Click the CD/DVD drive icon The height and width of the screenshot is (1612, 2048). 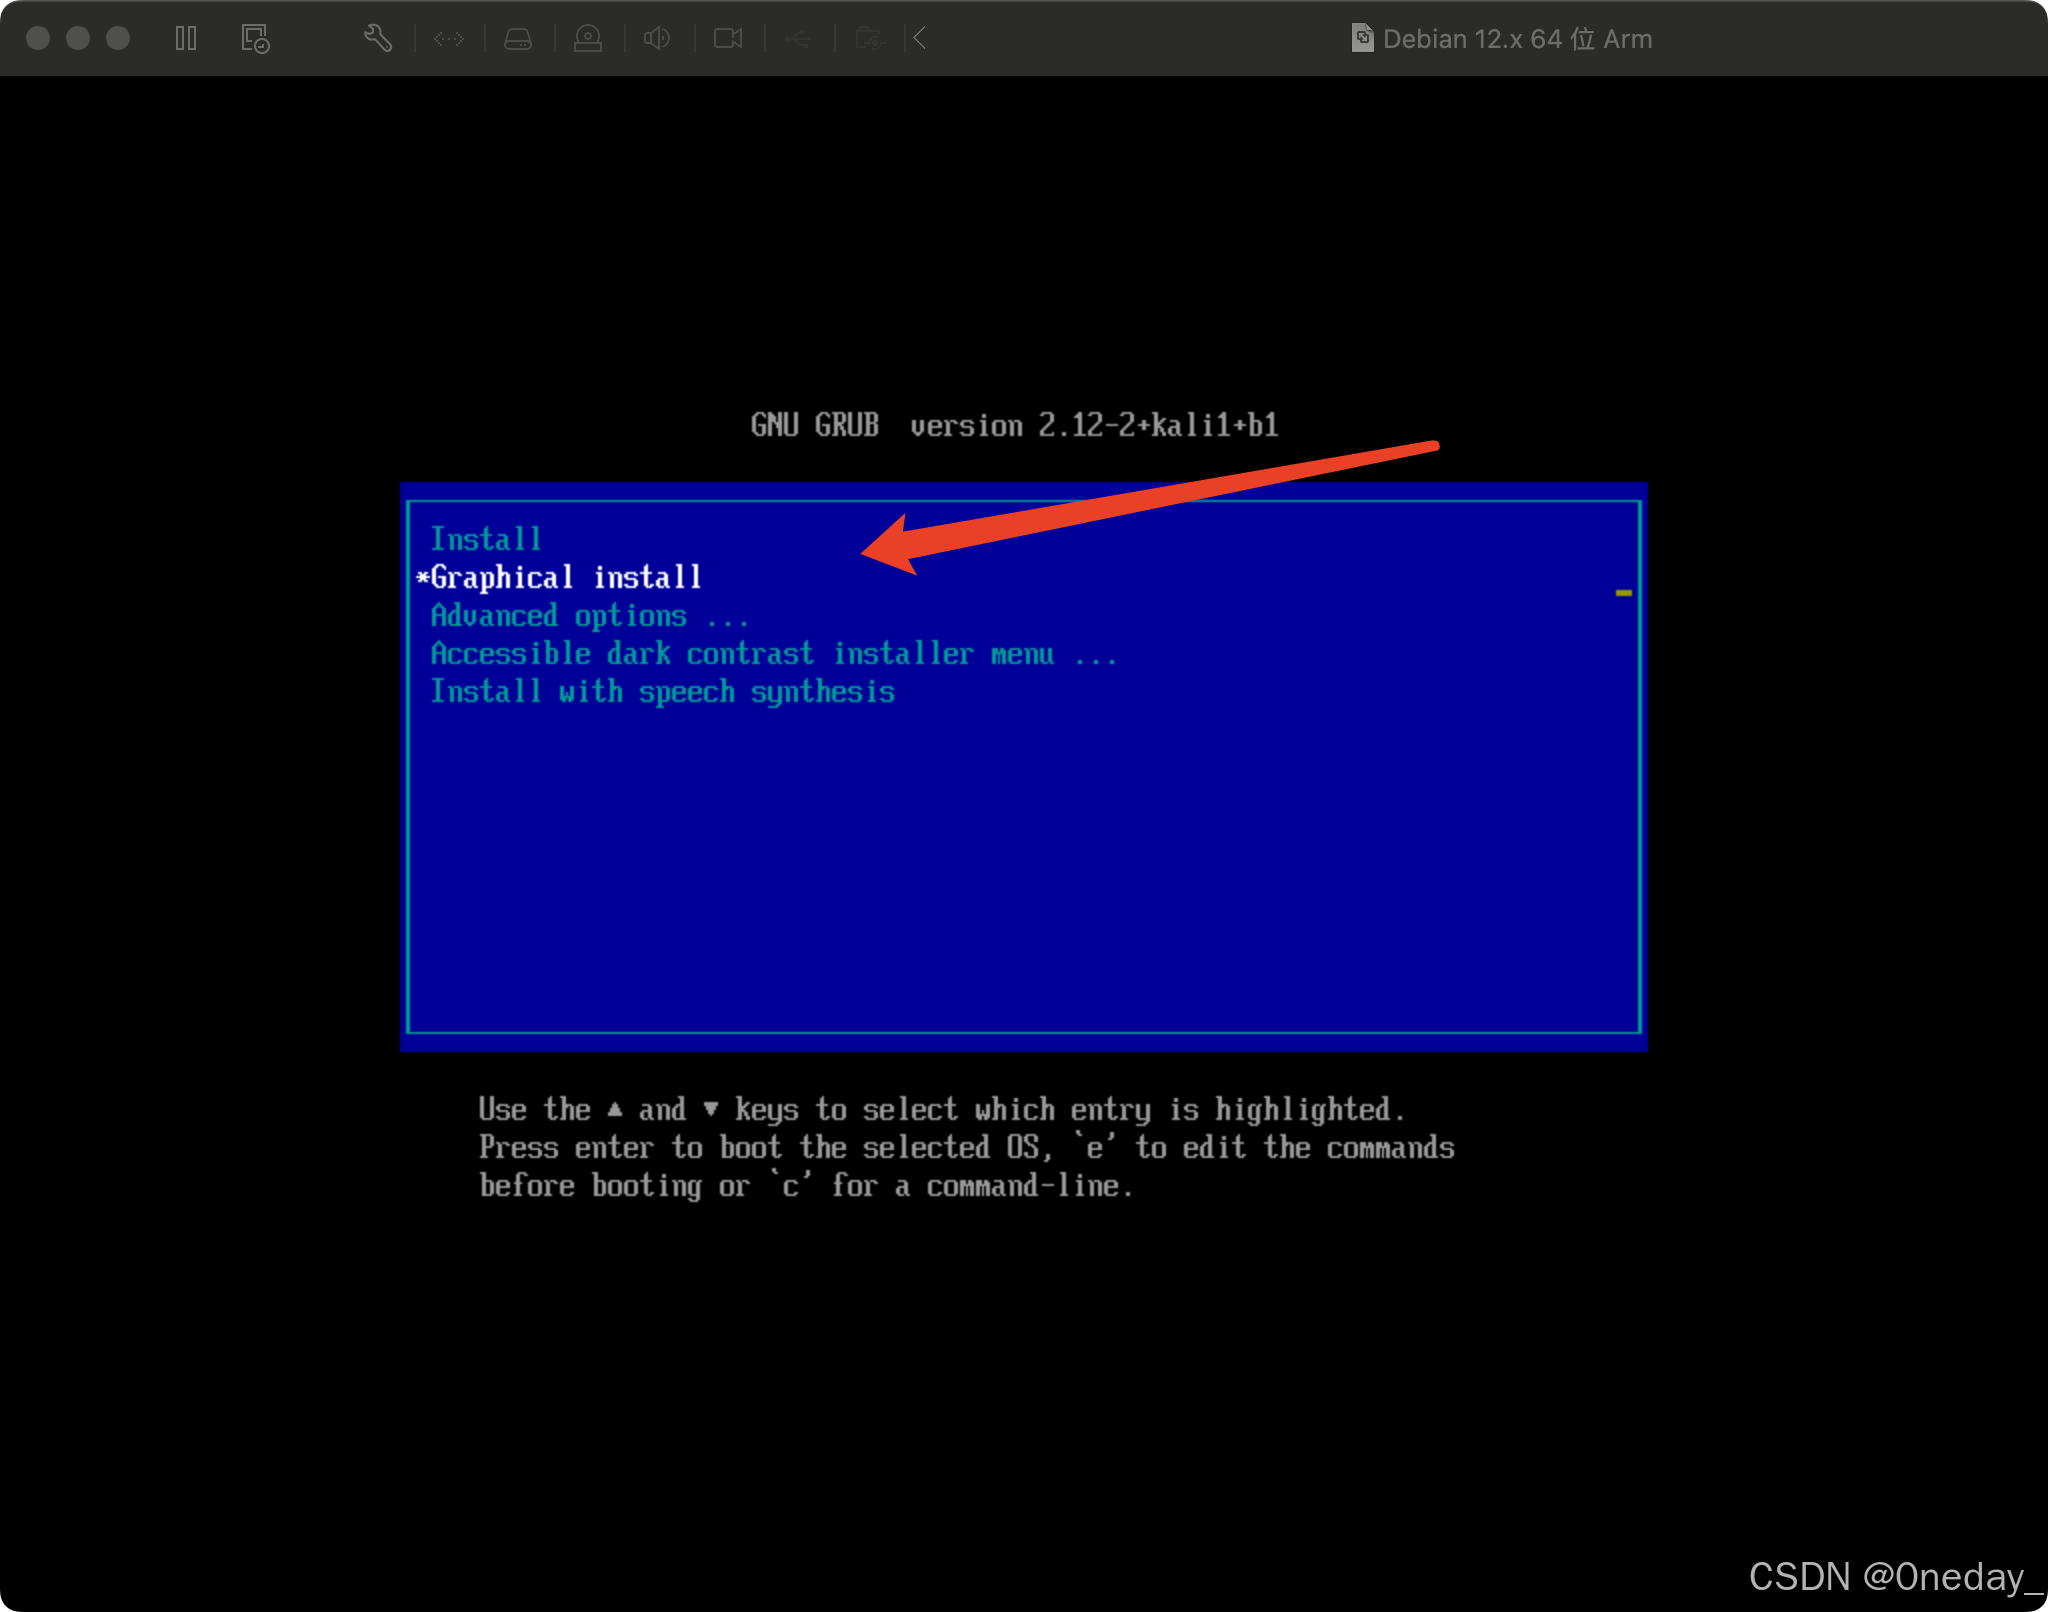click(588, 39)
